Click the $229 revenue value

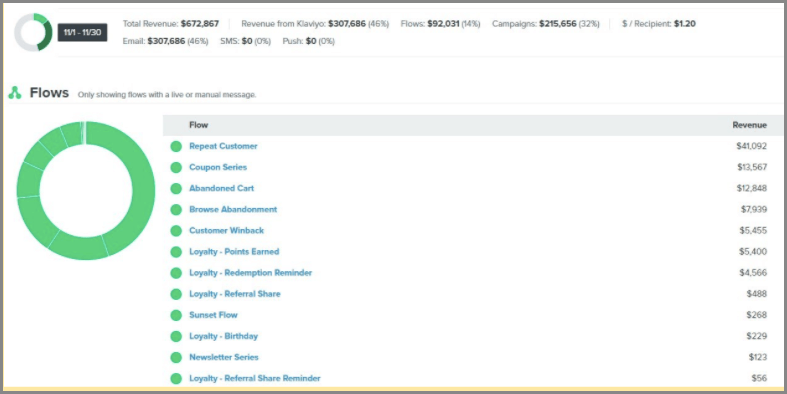[756, 336]
